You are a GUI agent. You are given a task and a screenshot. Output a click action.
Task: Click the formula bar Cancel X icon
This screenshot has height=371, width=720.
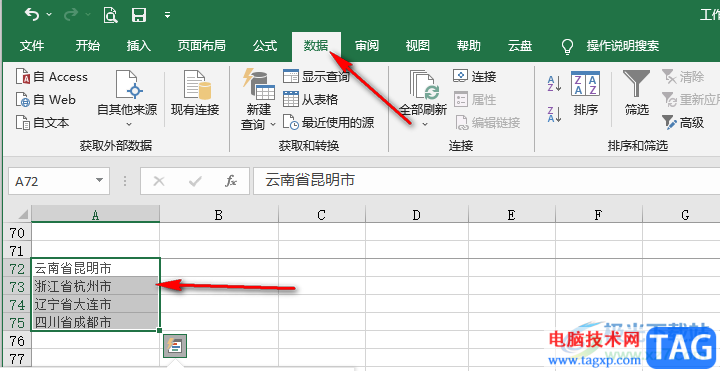tap(159, 181)
